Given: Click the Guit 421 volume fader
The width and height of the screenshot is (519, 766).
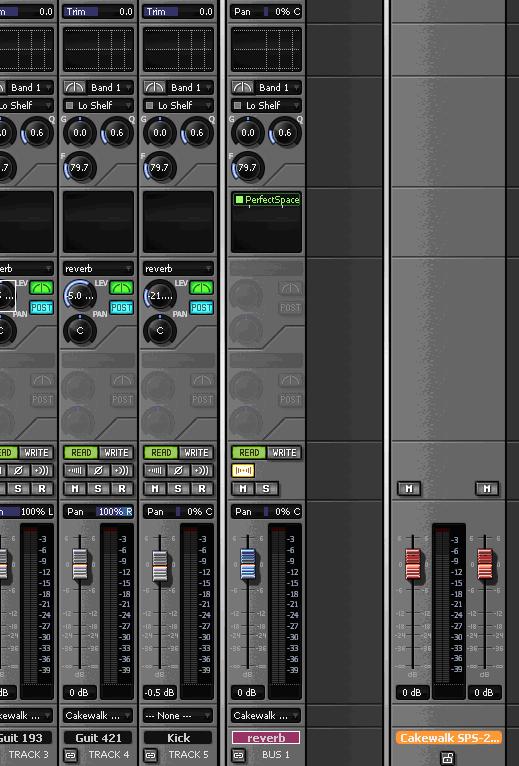Looking at the screenshot, I should point(80,565).
